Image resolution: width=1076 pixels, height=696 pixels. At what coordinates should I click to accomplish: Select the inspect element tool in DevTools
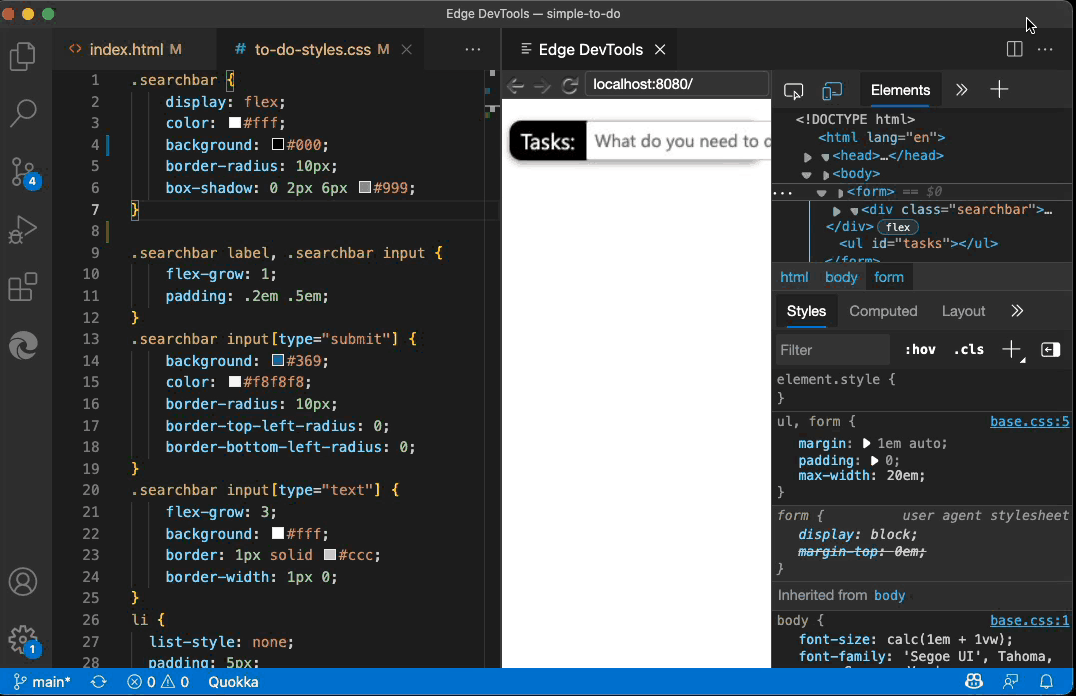(793, 90)
